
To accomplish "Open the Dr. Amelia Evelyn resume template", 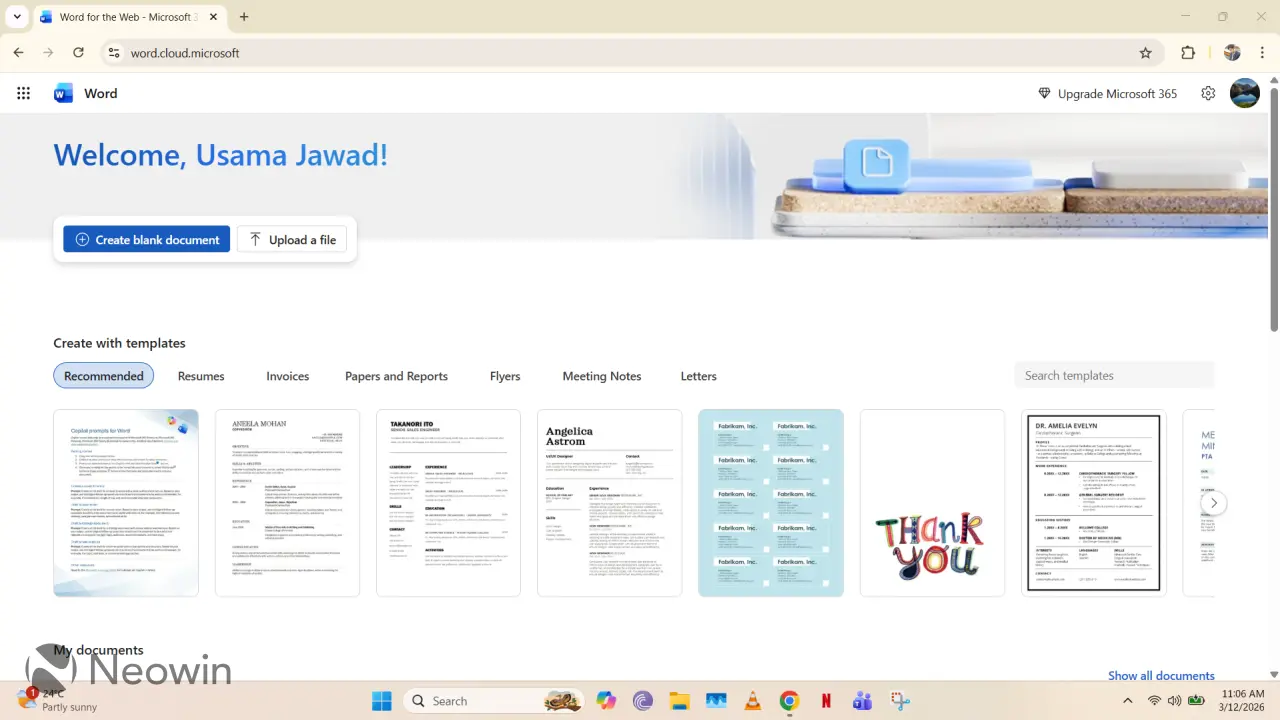I will click(x=1094, y=503).
